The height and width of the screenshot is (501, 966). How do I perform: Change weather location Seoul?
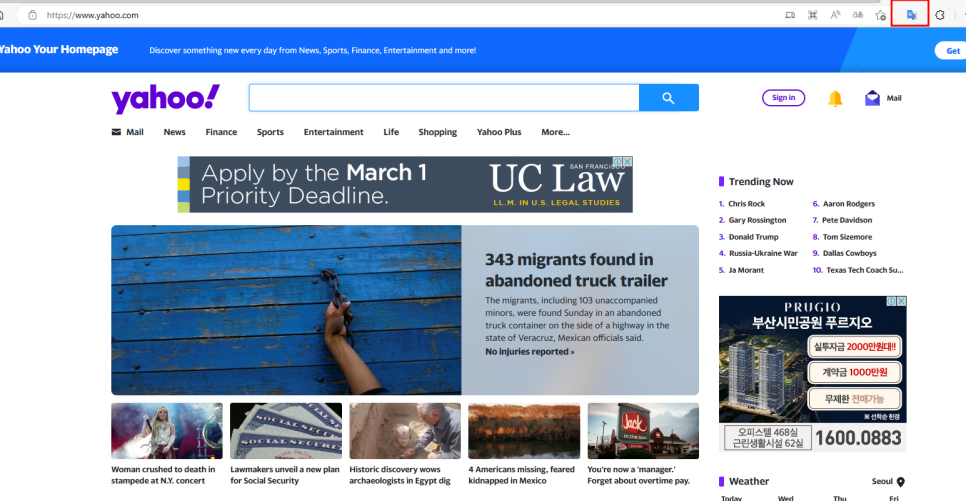coord(882,481)
